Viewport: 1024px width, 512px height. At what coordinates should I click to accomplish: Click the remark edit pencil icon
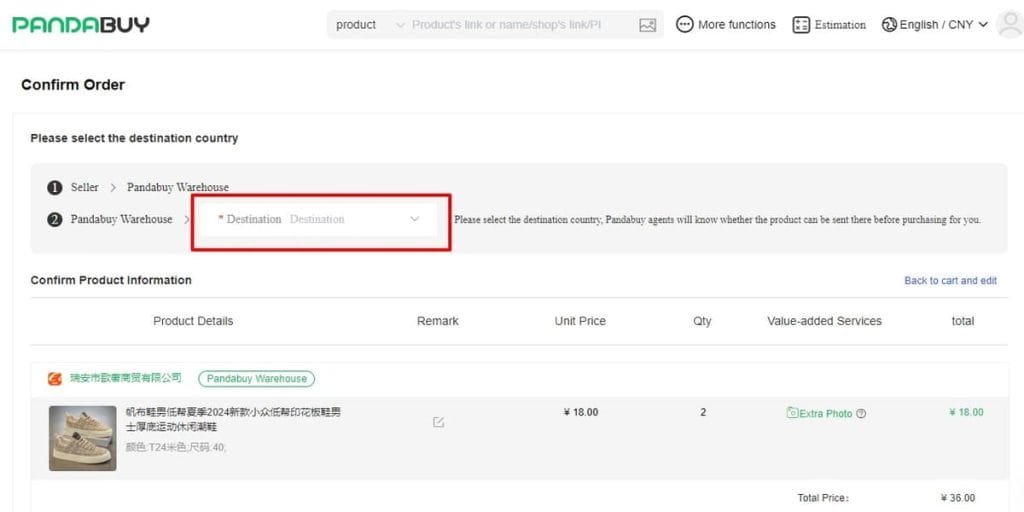[438, 422]
